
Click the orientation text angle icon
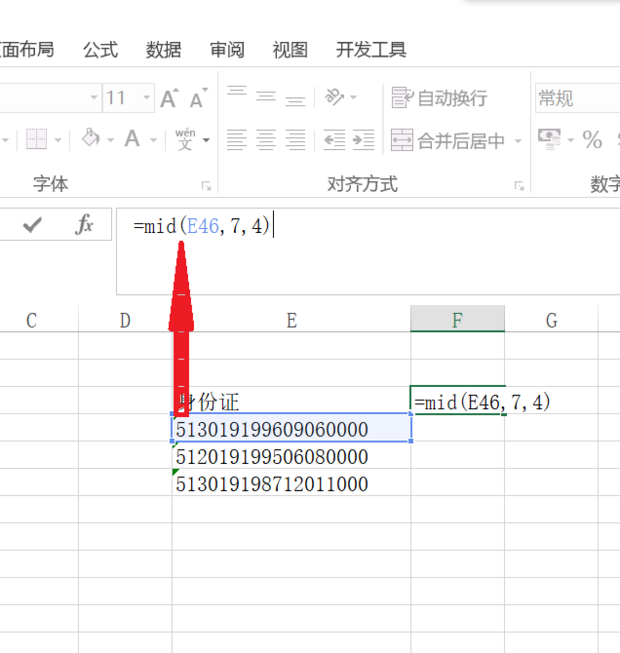(x=334, y=97)
